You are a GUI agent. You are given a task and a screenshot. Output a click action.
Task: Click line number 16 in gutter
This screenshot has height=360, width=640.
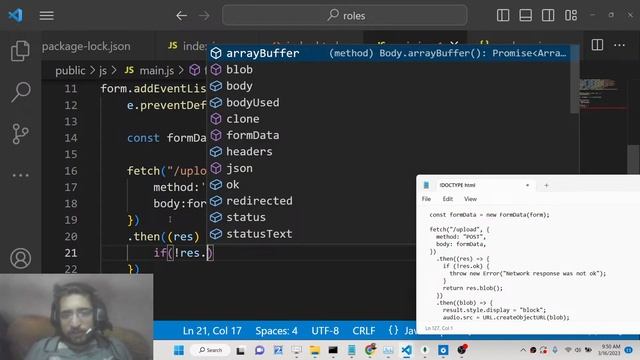pos(71,171)
